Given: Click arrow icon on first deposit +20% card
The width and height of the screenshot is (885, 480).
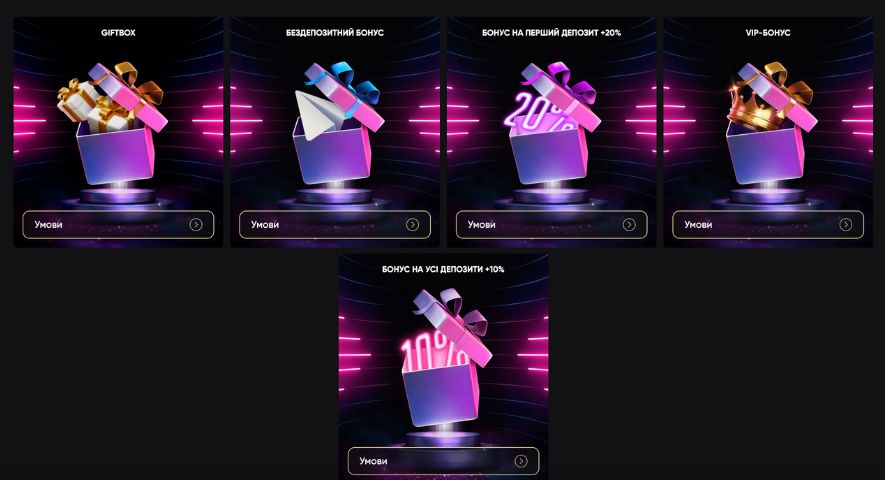Looking at the screenshot, I should (629, 225).
